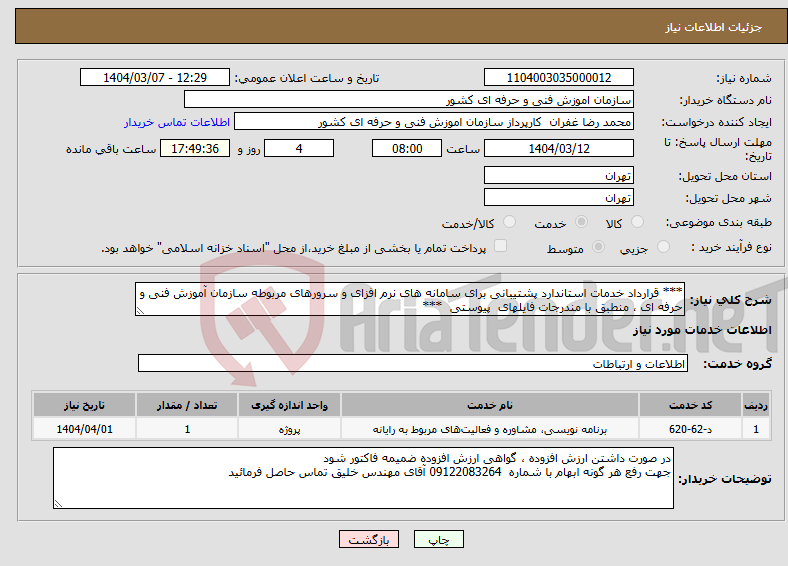Click the page title جزئیات اطلاعات نیاز
788x566 pixels.
[714, 27]
